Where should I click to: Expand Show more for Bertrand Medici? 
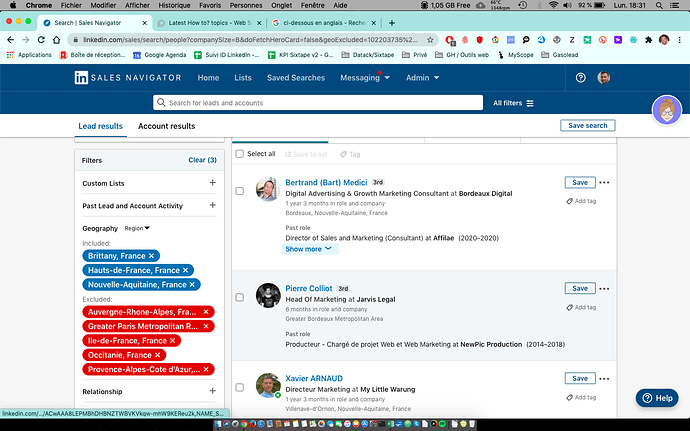click(308, 249)
